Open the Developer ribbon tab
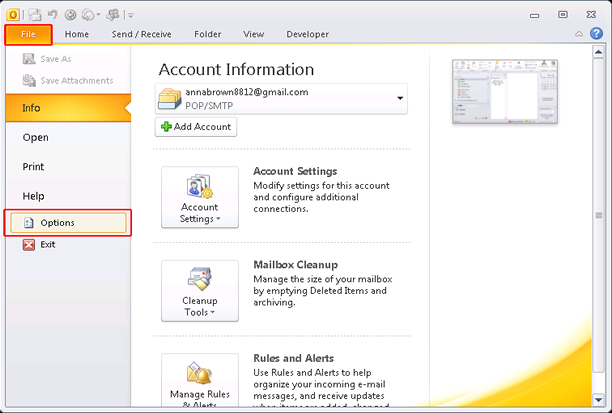612x413 pixels. [x=308, y=34]
